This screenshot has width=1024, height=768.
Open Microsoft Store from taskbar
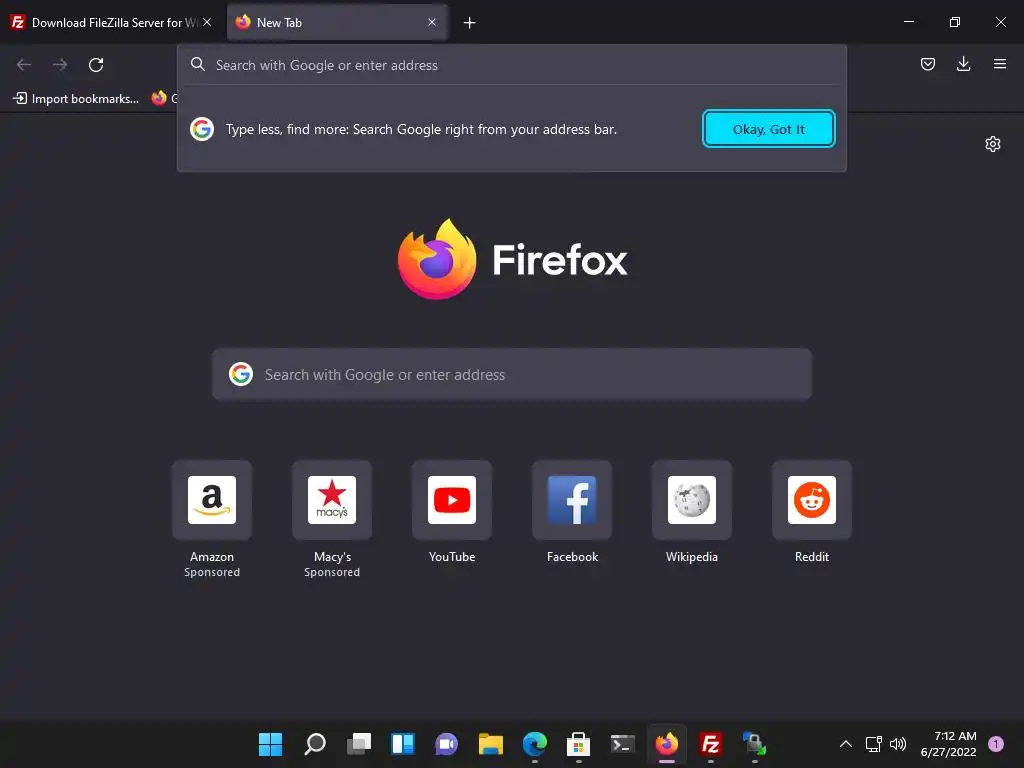click(x=578, y=744)
